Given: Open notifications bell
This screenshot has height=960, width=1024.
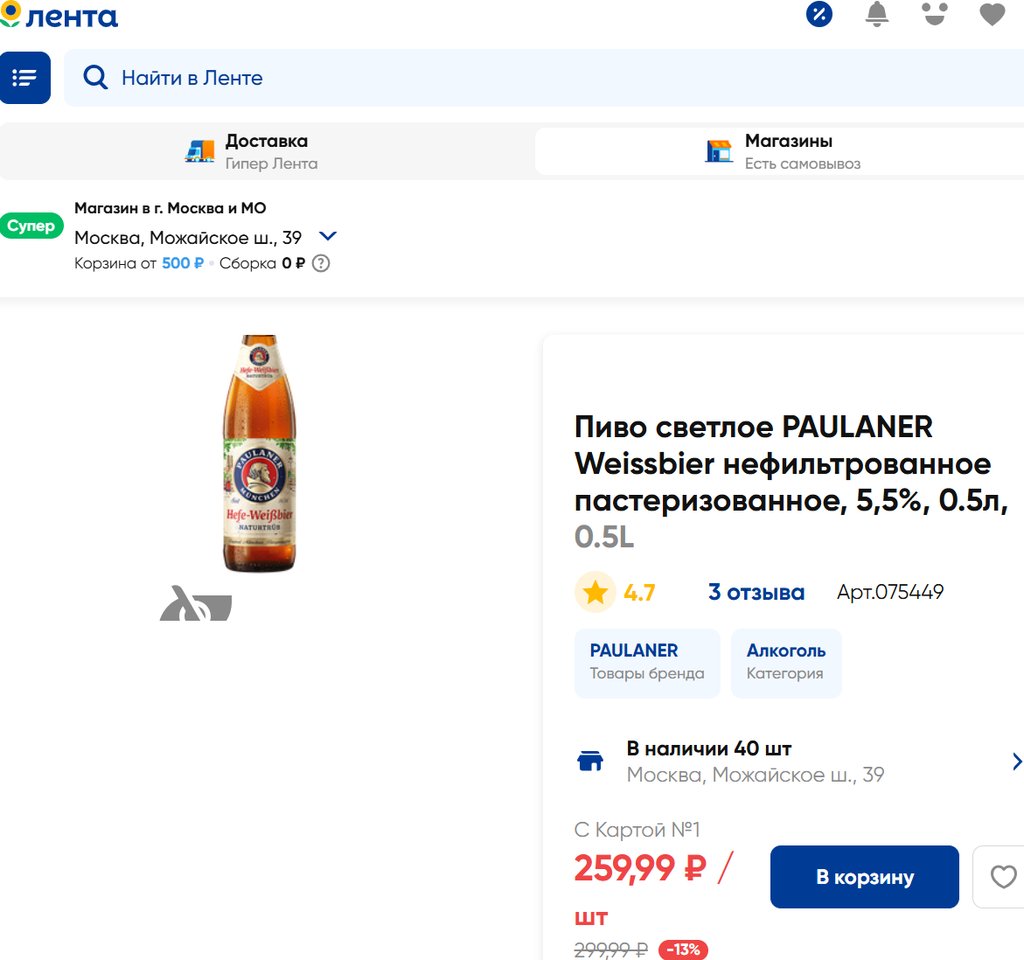Looking at the screenshot, I should [x=876, y=14].
